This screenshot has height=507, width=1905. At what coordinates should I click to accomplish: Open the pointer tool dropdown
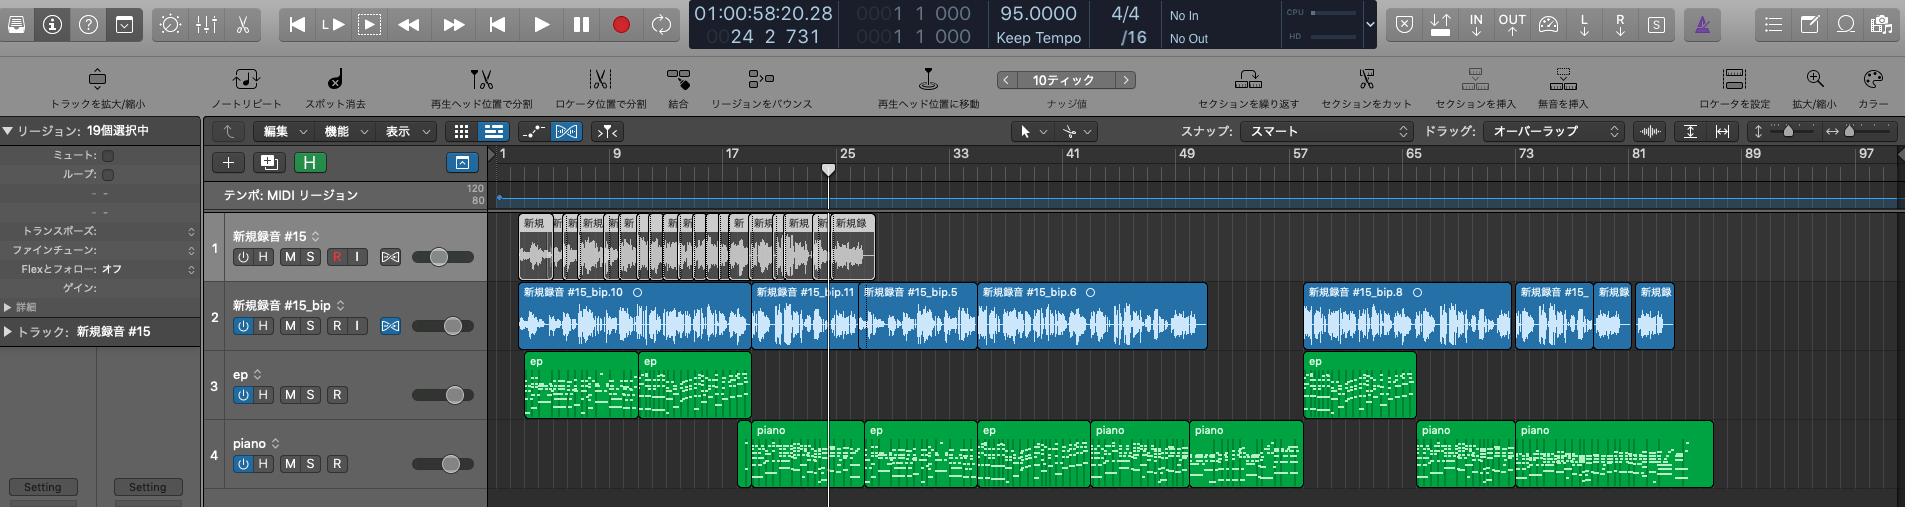1034,131
